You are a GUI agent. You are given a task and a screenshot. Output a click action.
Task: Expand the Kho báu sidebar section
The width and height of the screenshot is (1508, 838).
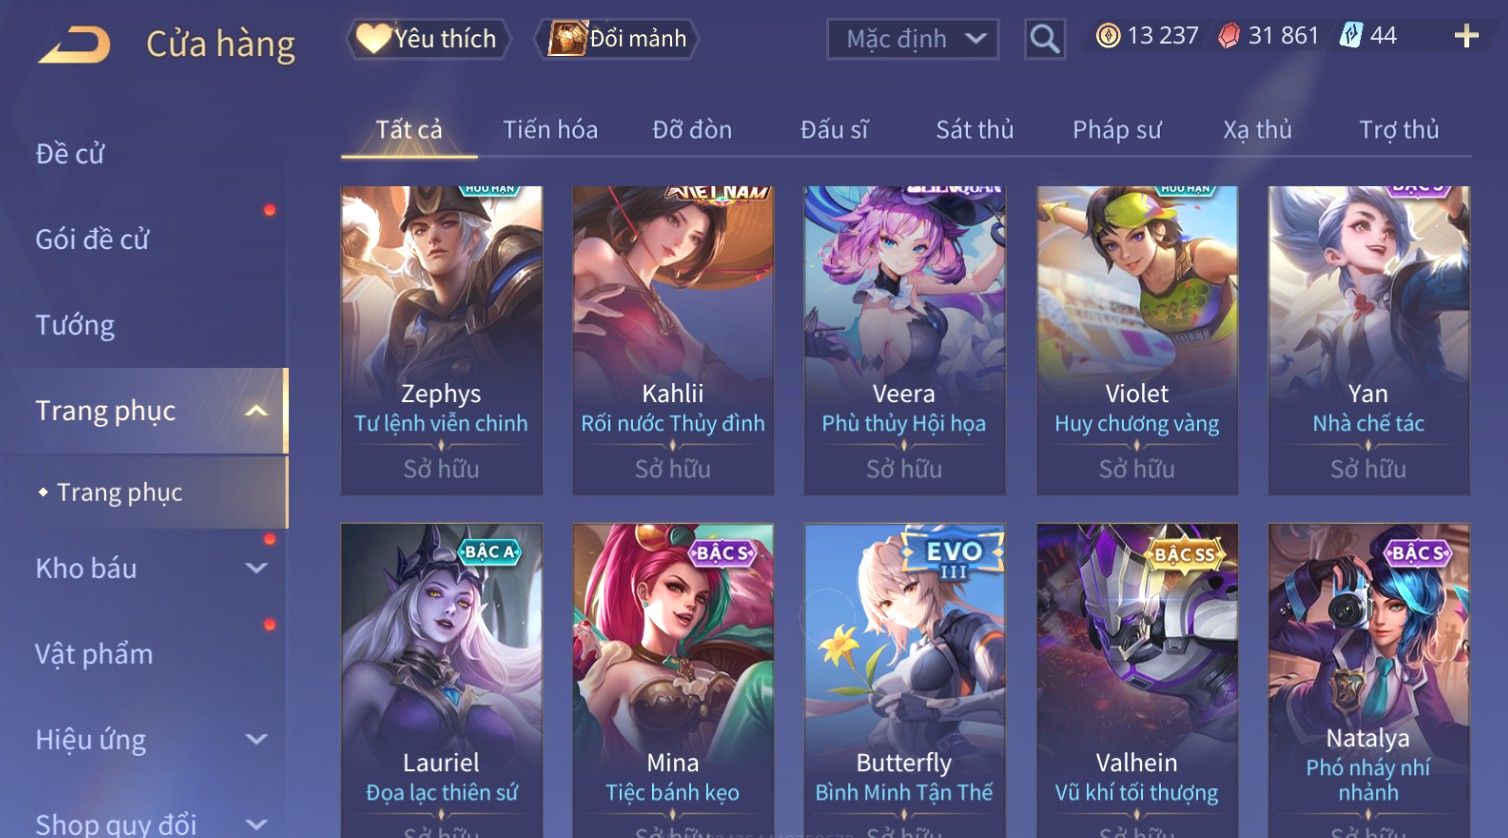click(x=256, y=568)
